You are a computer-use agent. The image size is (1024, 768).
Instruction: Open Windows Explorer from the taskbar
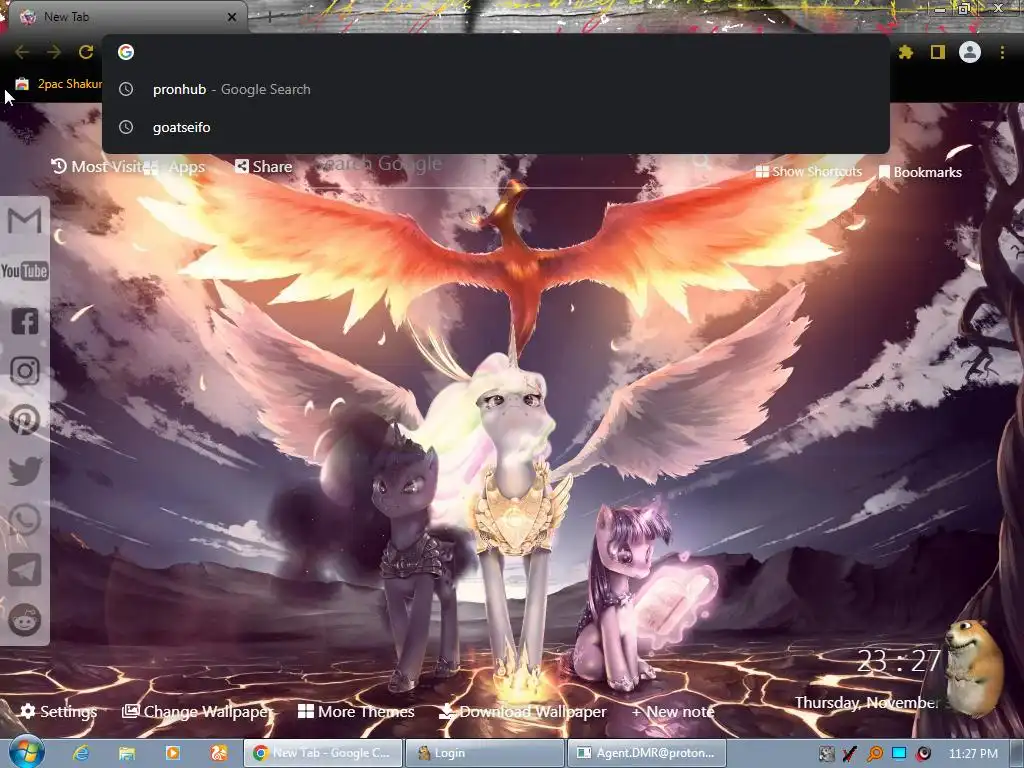click(x=127, y=753)
